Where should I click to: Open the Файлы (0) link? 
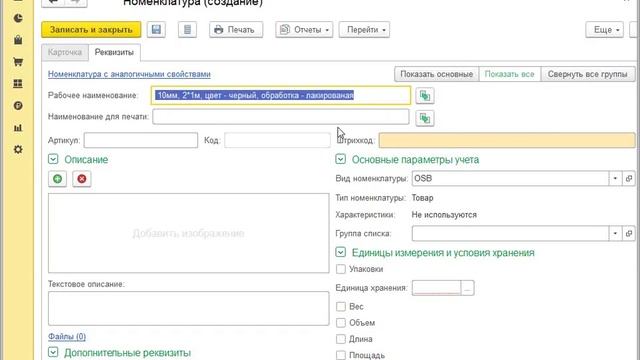pyautogui.click(x=67, y=337)
